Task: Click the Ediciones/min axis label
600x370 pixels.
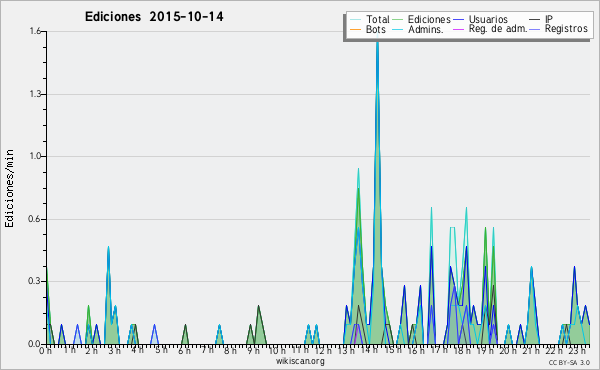Action: 9,188
